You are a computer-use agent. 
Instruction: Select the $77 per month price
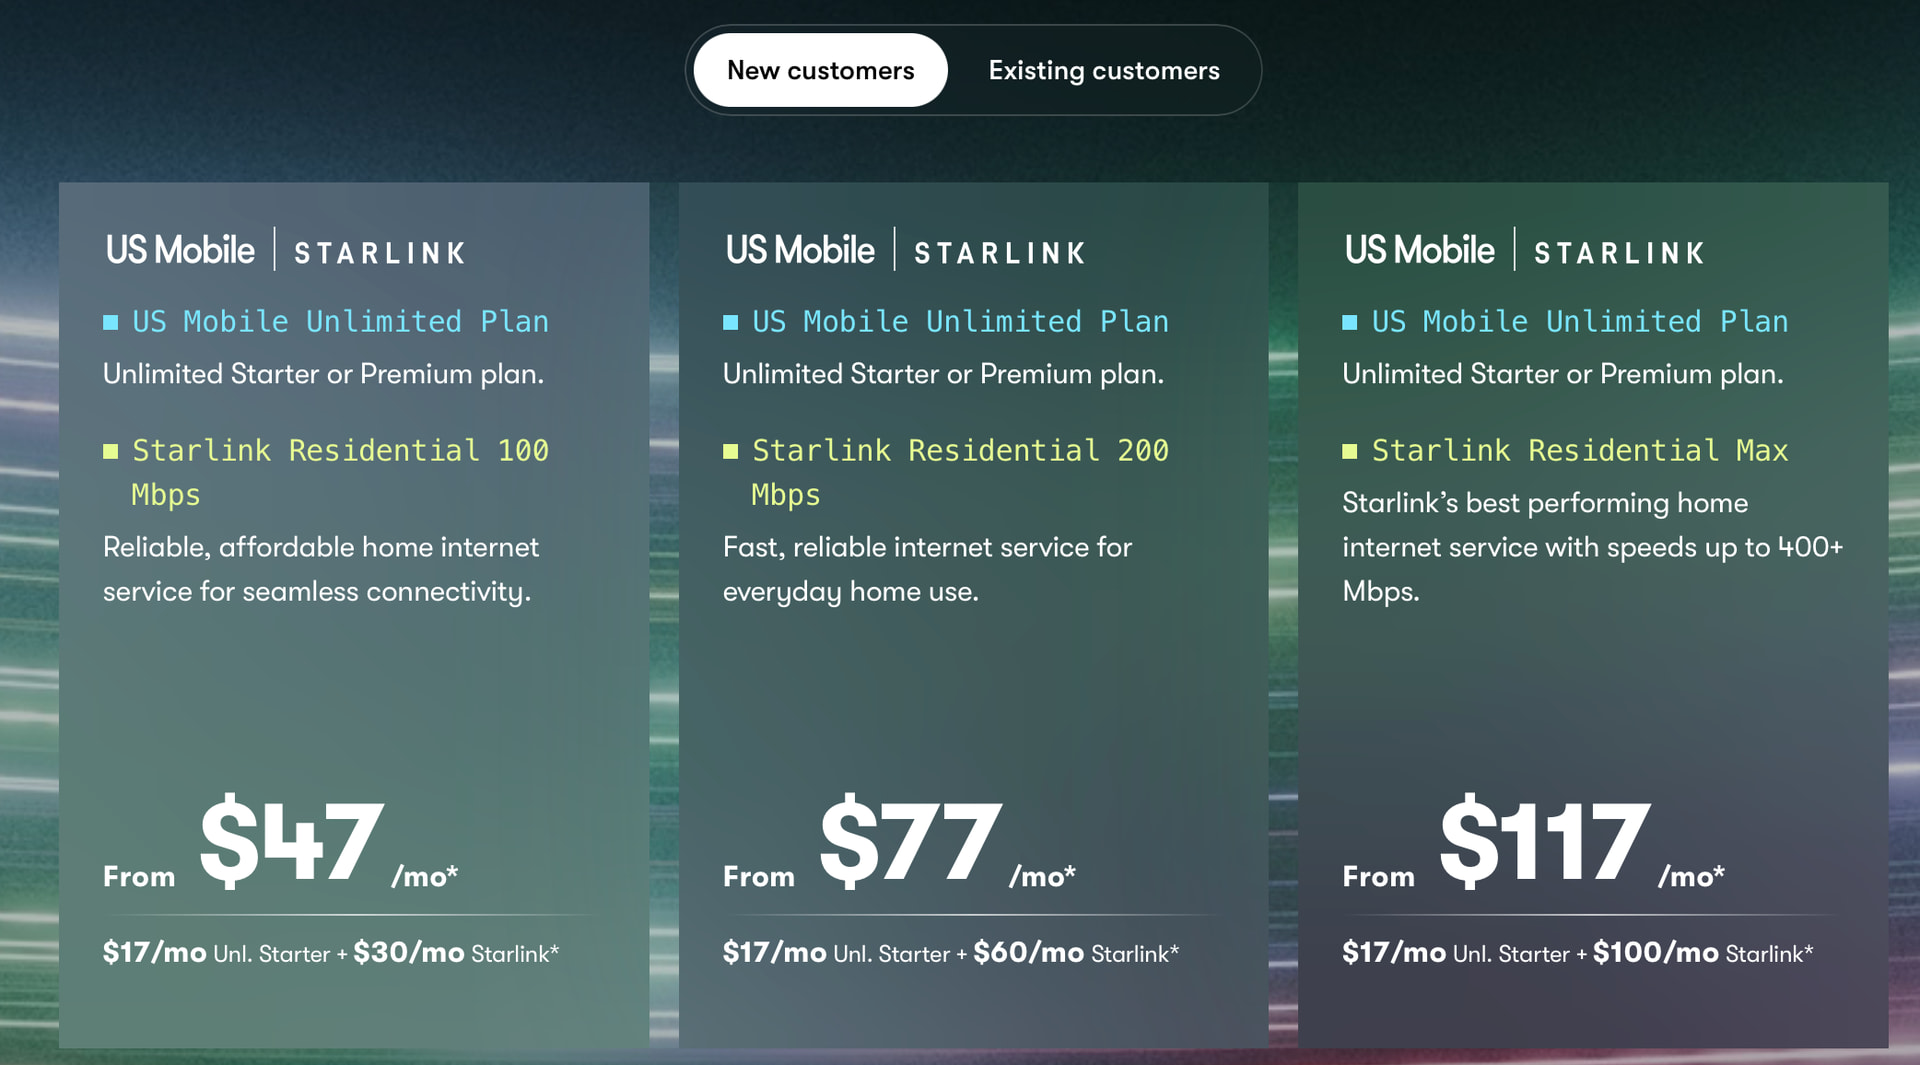(910, 842)
